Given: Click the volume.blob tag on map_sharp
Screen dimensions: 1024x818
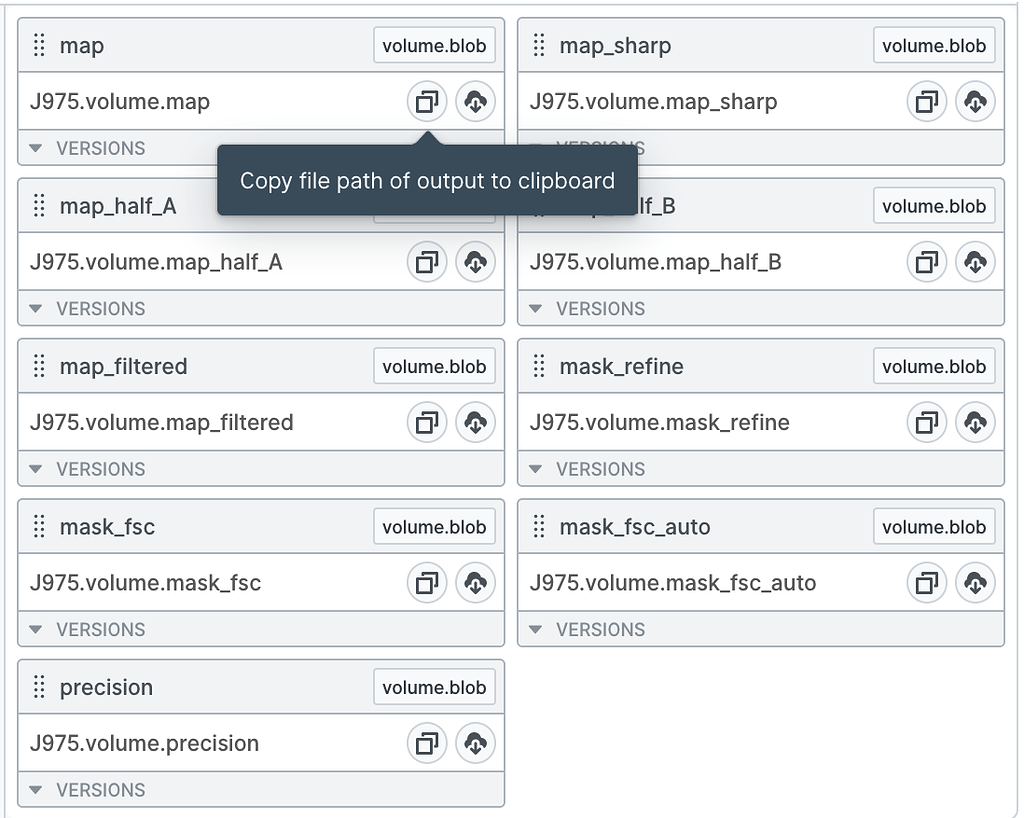Looking at the screenshot, I should tap(934, 45).
